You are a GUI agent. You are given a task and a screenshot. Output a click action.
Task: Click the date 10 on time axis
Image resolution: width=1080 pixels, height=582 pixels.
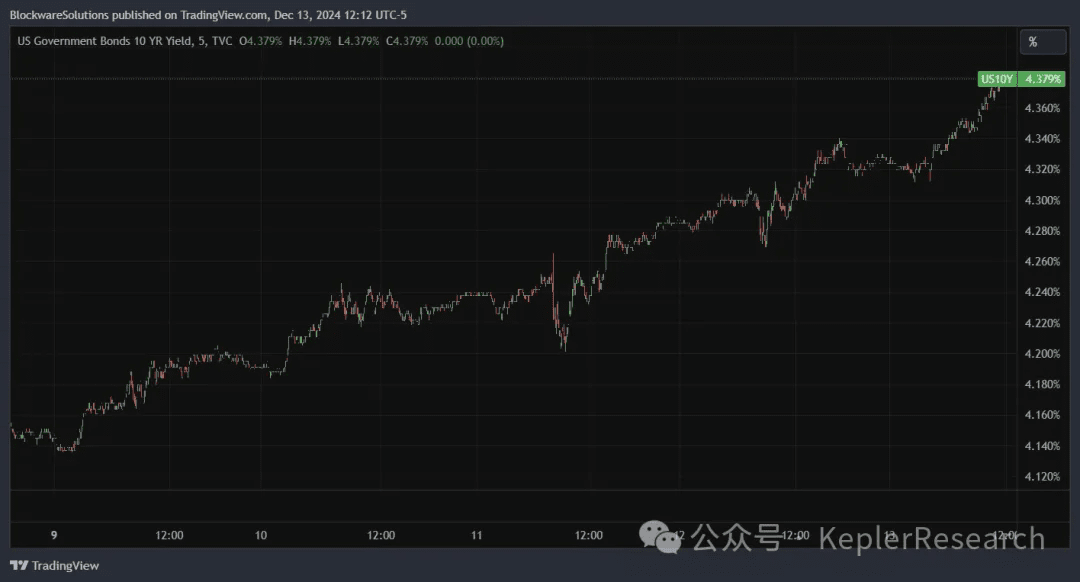261,535
